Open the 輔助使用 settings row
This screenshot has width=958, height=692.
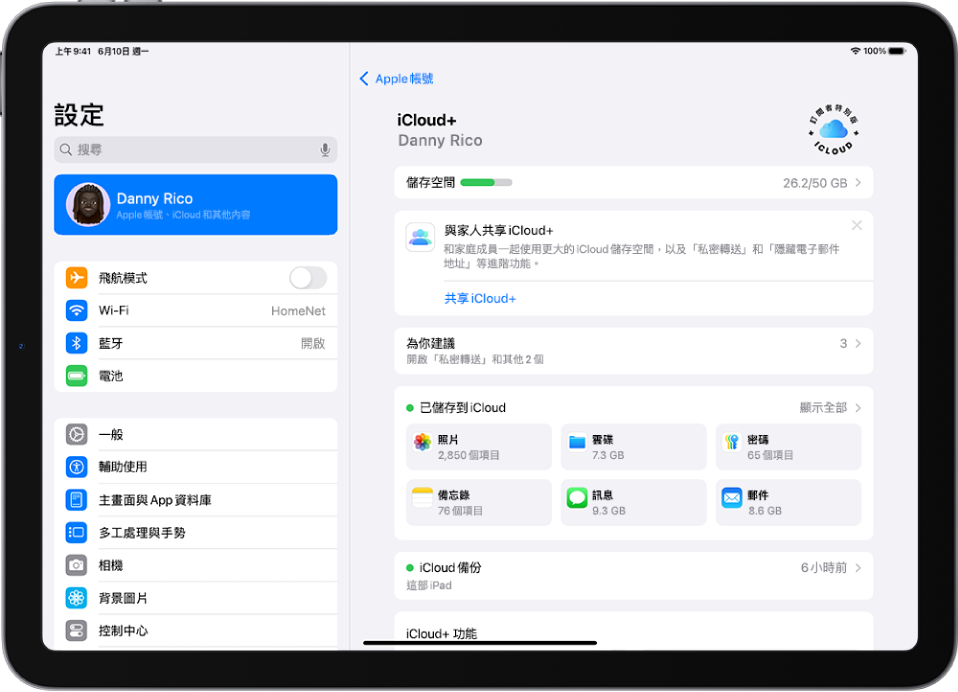click(196, 467)
